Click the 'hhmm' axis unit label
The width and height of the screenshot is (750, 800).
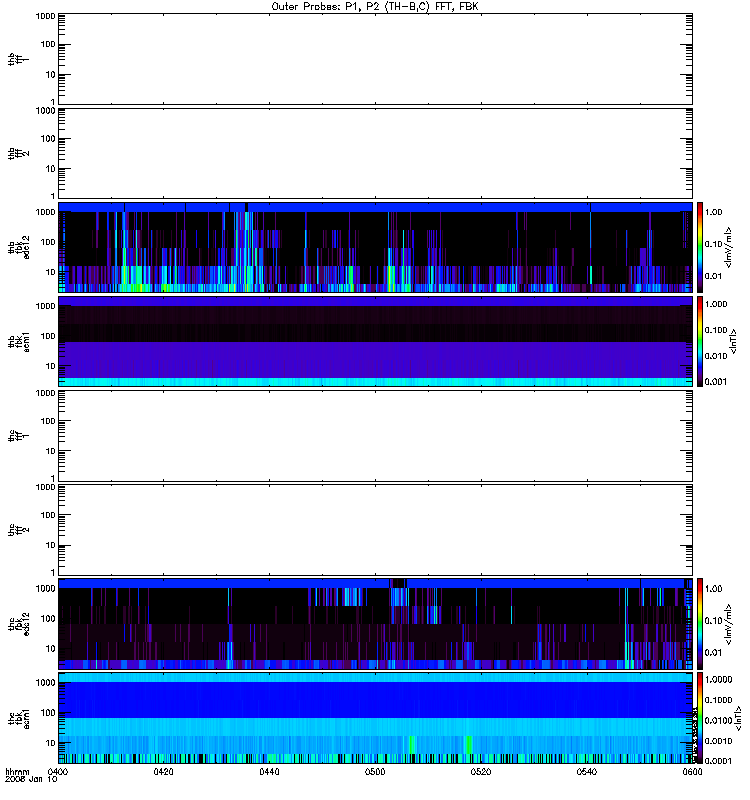tap(17, 771)
